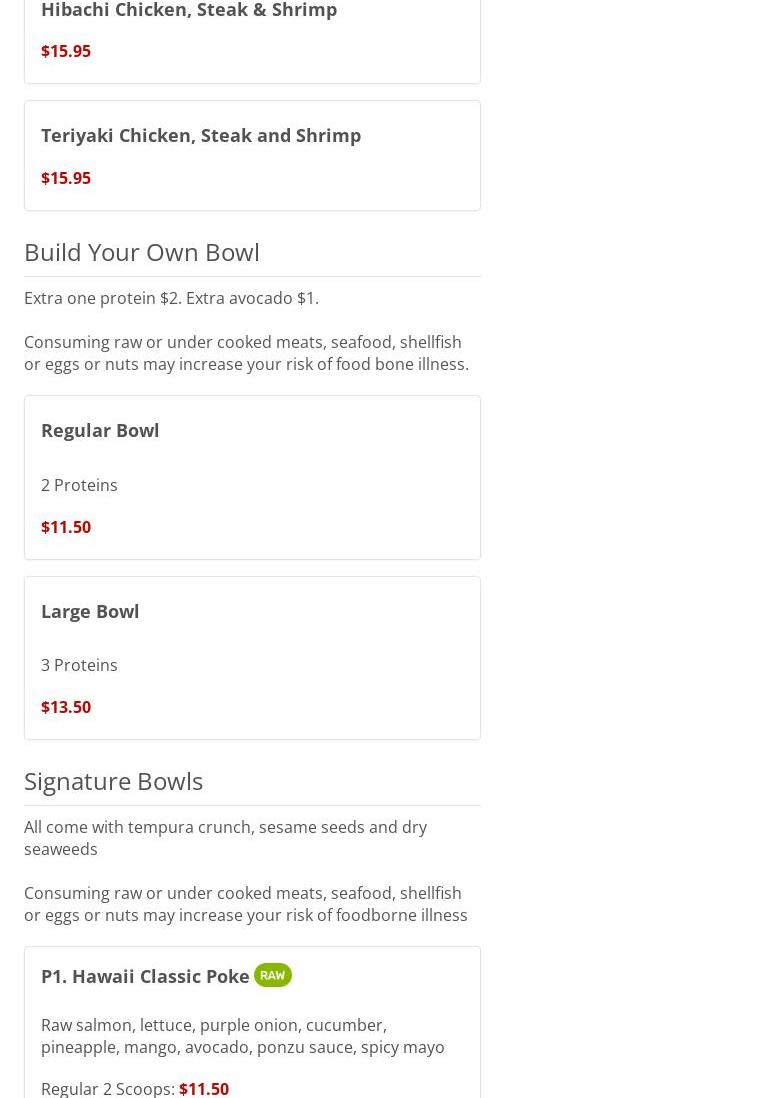Click the raw salmon ingredients description
770x1098 pixels.
242,1036
